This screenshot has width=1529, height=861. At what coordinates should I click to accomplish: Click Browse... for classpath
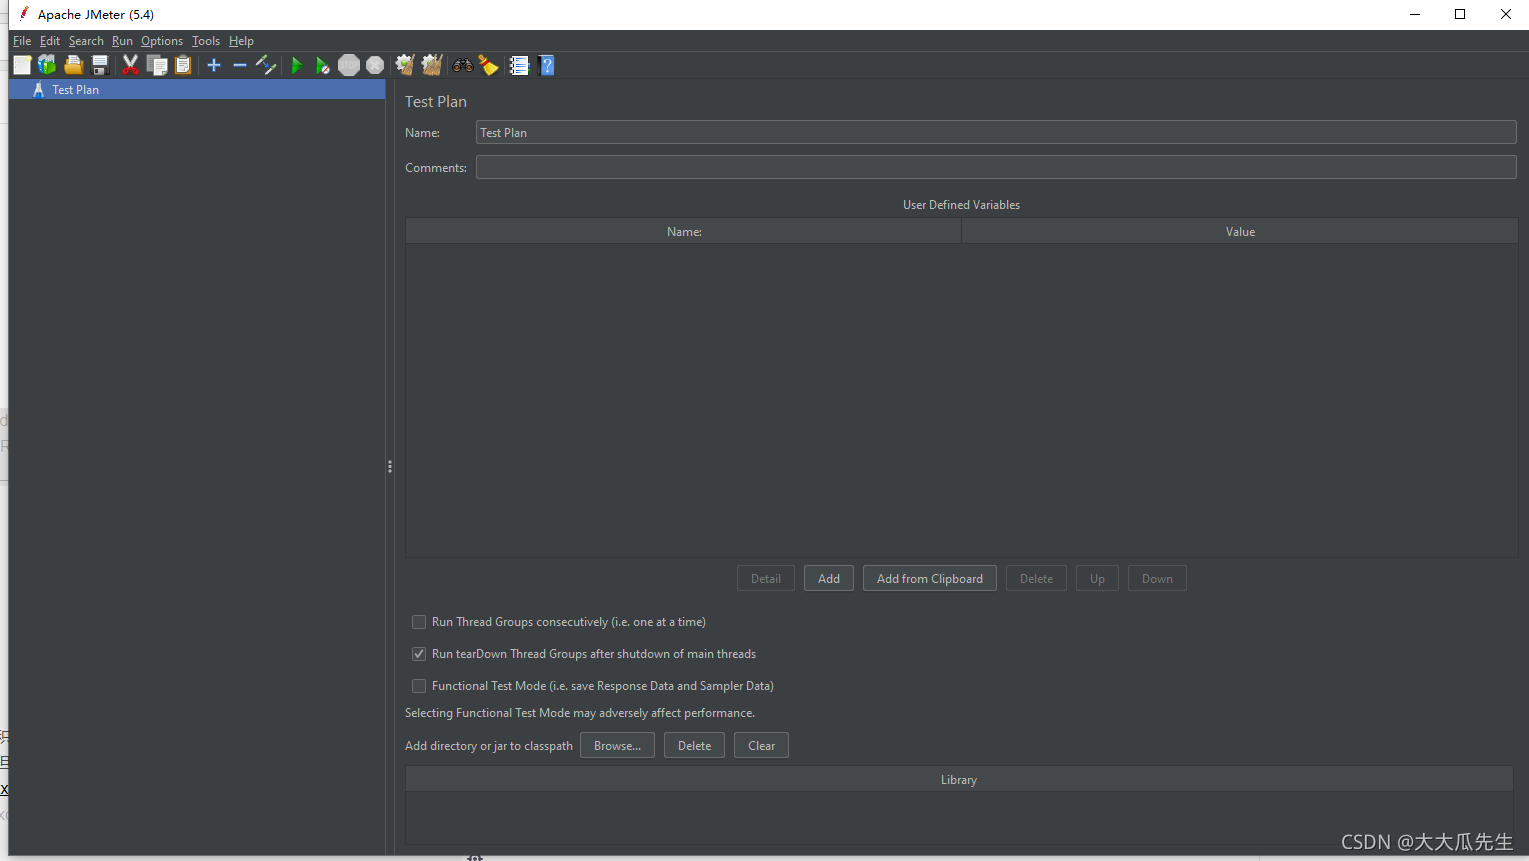[617, 745]
